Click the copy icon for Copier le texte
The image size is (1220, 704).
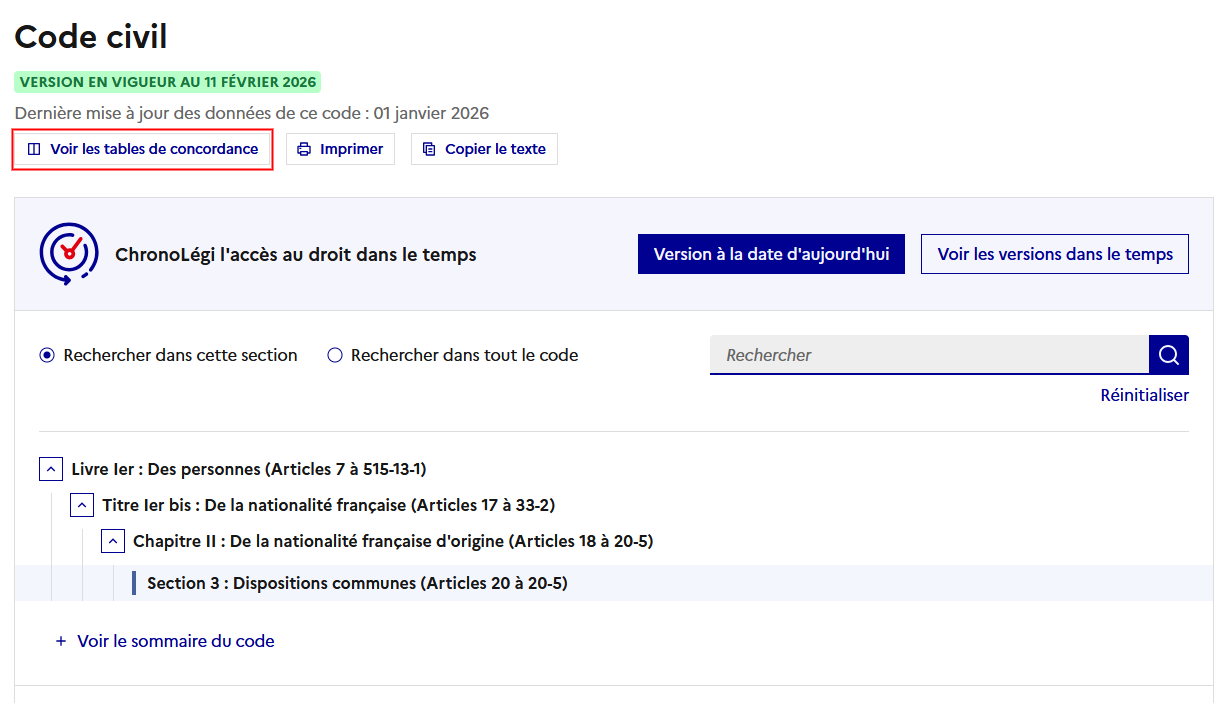click(x=429, y=149)
